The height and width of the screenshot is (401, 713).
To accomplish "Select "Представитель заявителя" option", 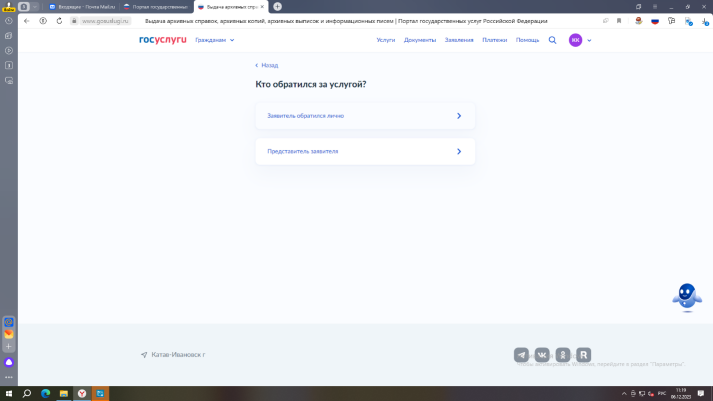I will [365, 151].
